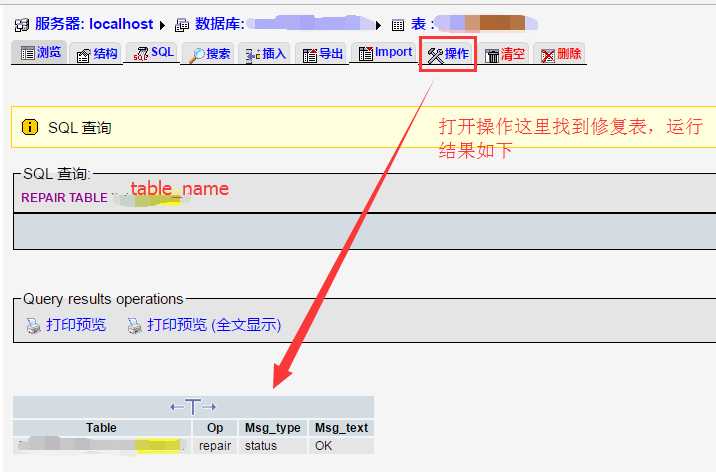Click the SQL script icon
Screen dimensions: 716x472
click(x=141, y=53)
